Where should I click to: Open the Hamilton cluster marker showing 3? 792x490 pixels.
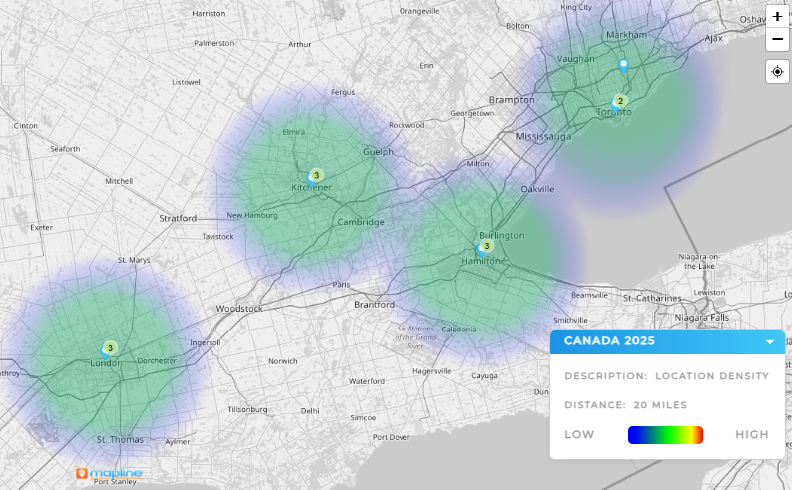click(487, 246)
